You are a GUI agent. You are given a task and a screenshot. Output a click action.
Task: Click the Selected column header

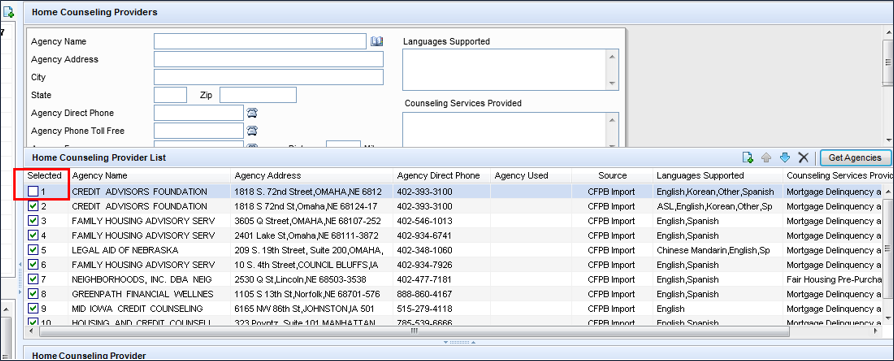(44, 176)
